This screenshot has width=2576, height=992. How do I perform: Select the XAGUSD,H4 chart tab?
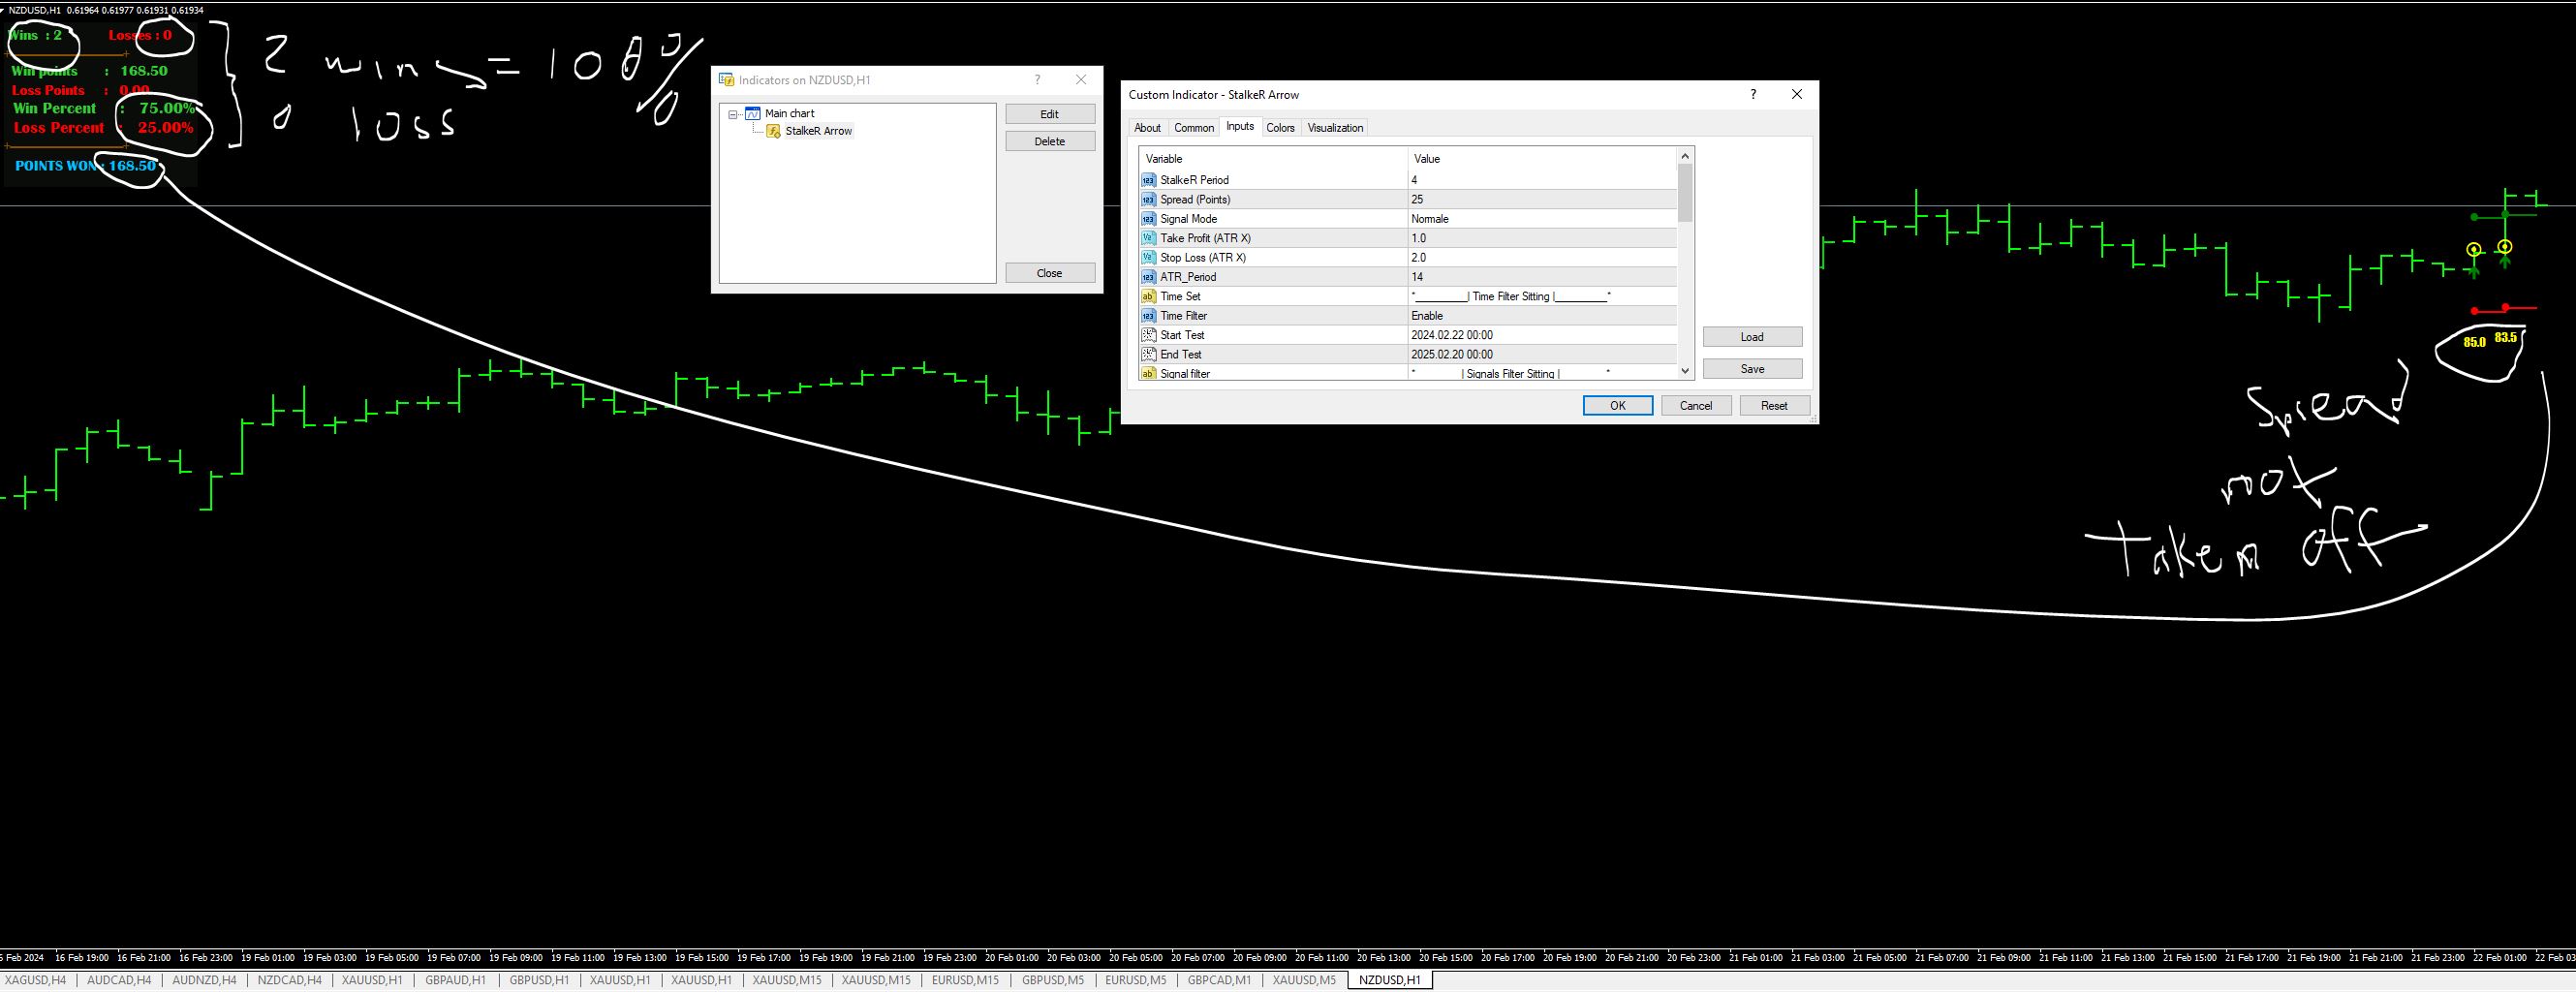[37, 980]
